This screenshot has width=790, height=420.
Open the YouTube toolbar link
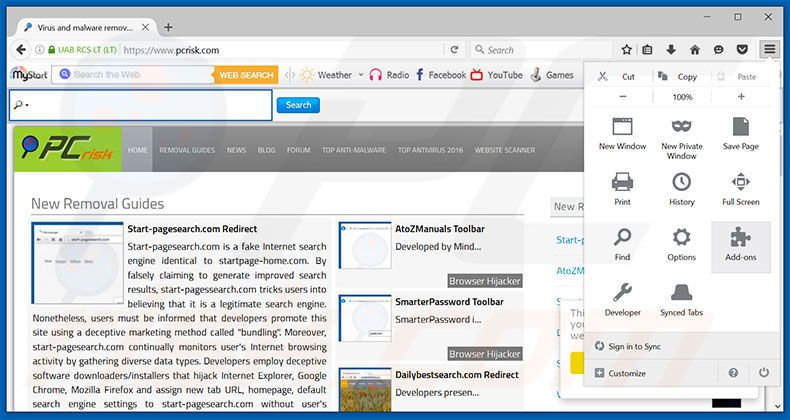[497, 75]
